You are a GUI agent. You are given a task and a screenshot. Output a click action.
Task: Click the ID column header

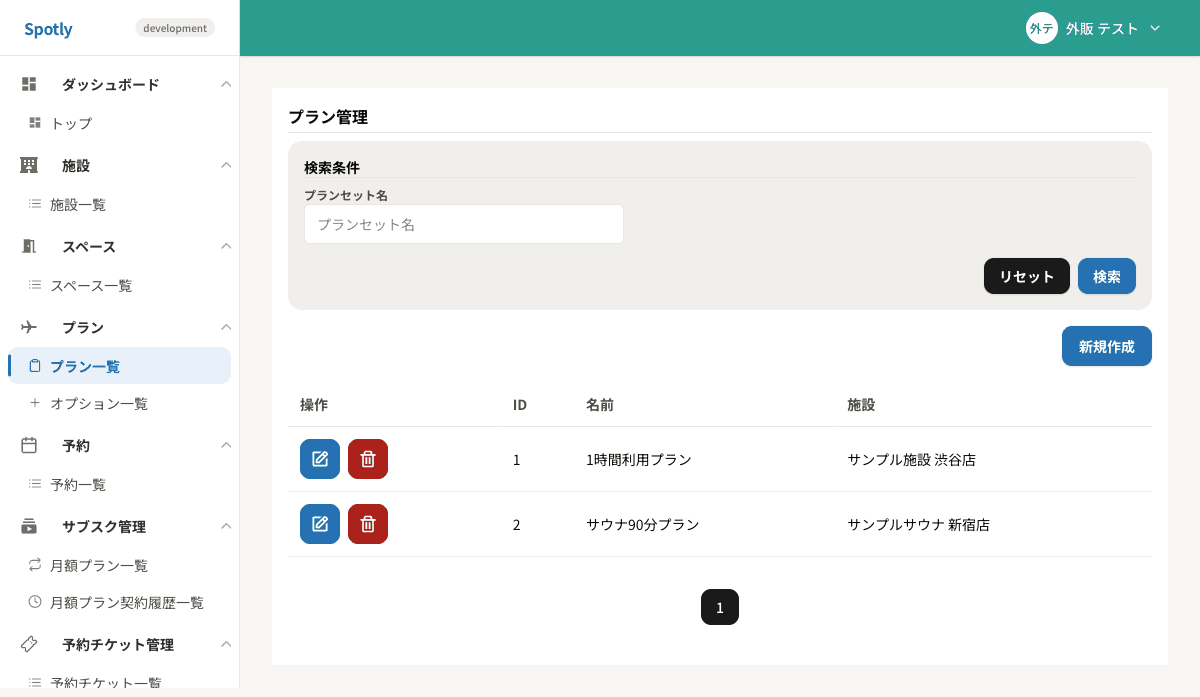(520, 404)
